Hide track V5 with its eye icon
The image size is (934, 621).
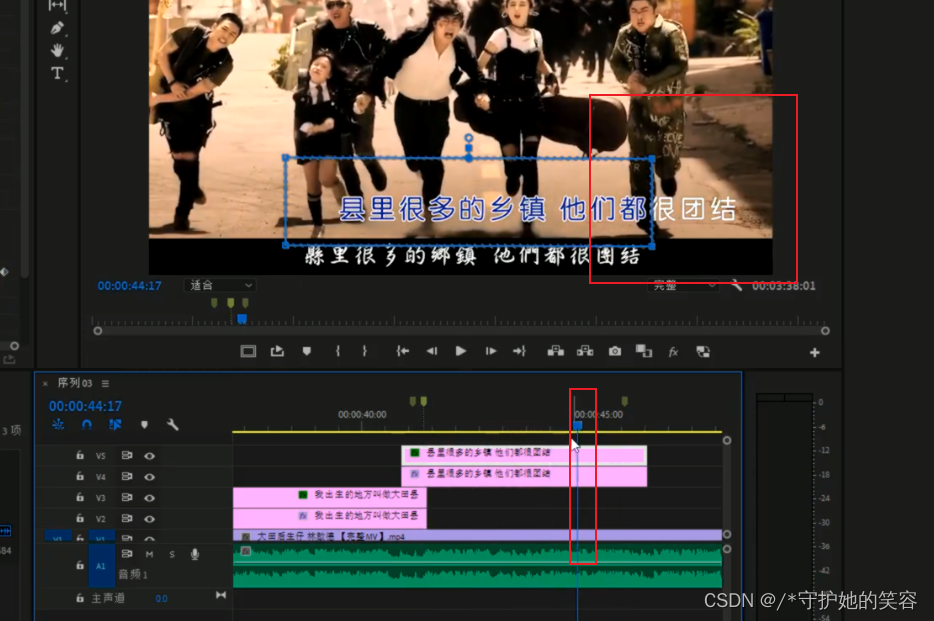pos(150,456)
